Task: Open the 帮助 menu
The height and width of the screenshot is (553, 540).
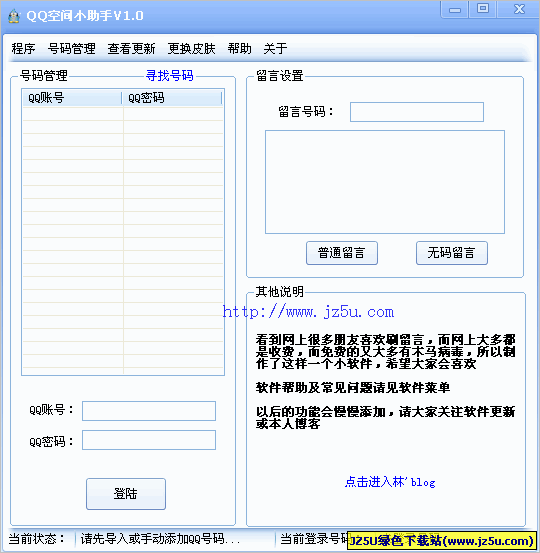Action: click(239, 48)
